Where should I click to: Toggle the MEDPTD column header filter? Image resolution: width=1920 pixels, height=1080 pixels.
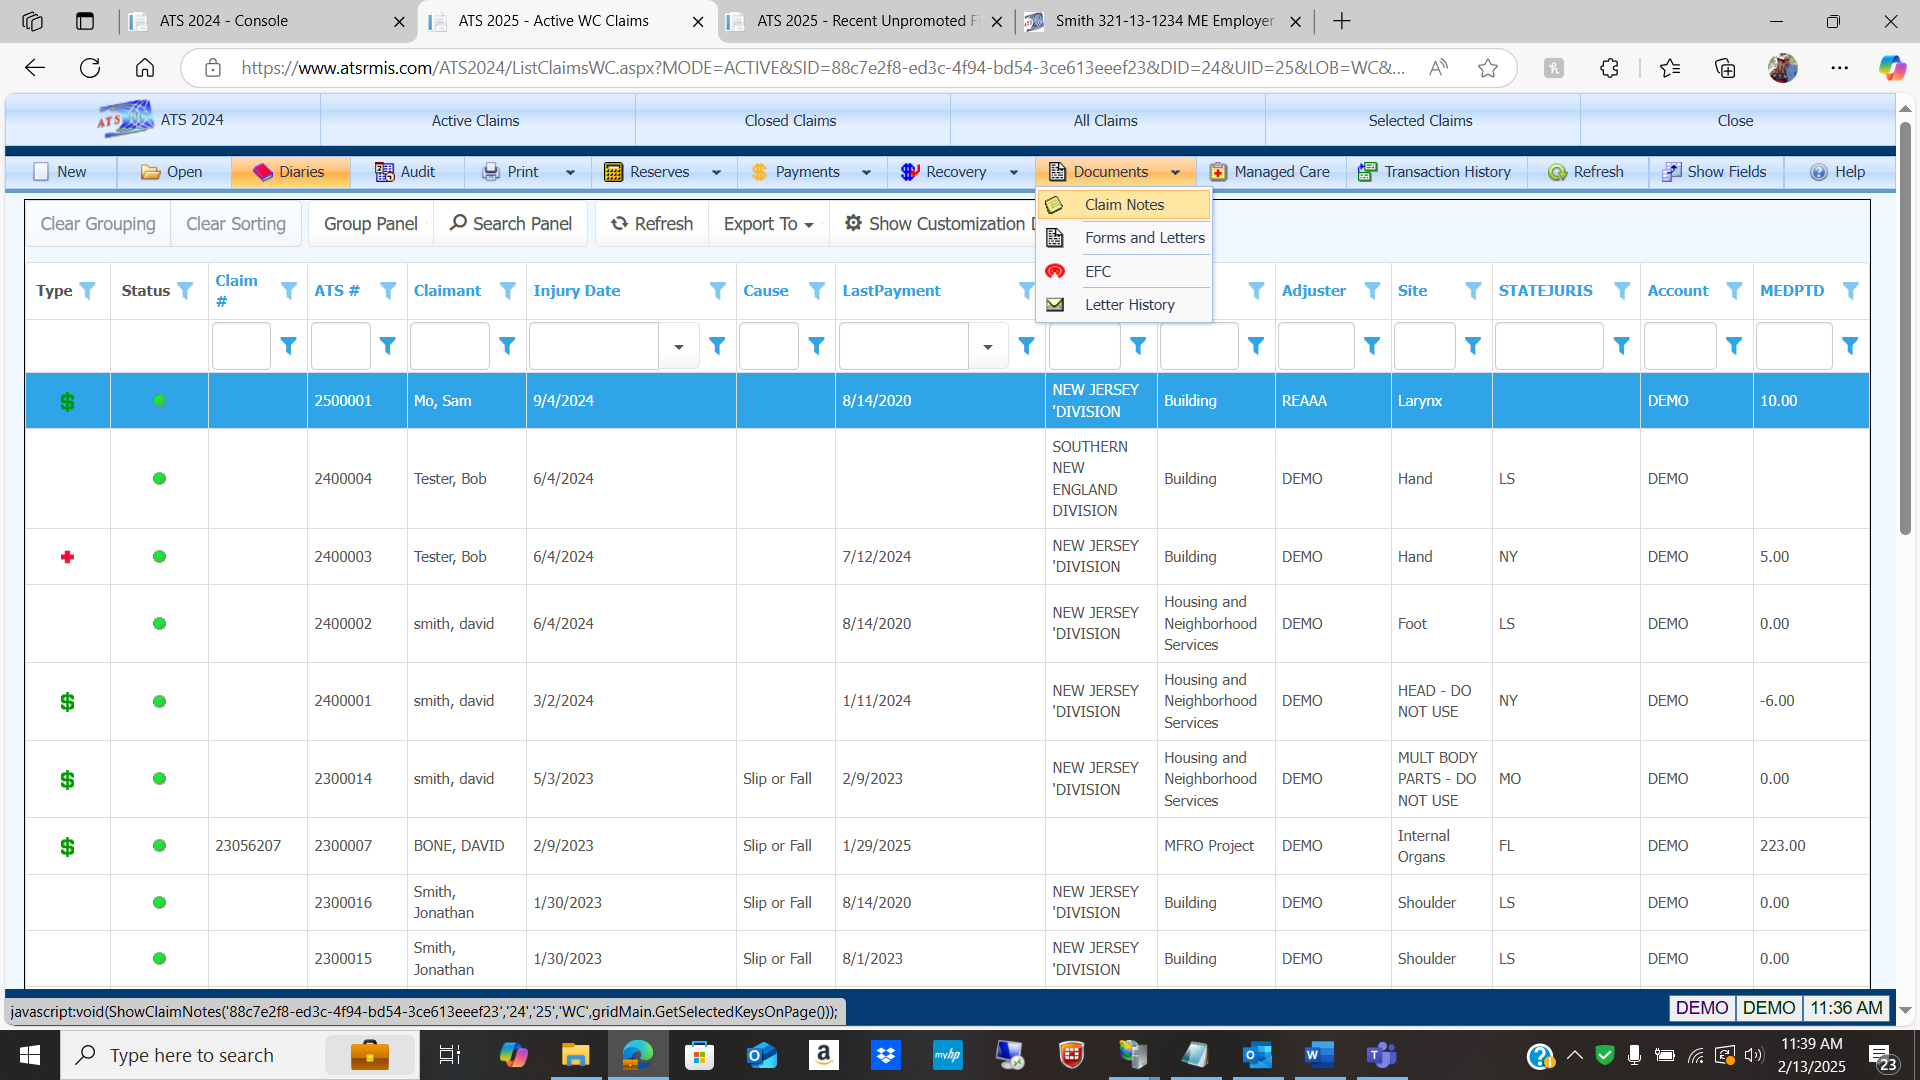pos(1850,291)
